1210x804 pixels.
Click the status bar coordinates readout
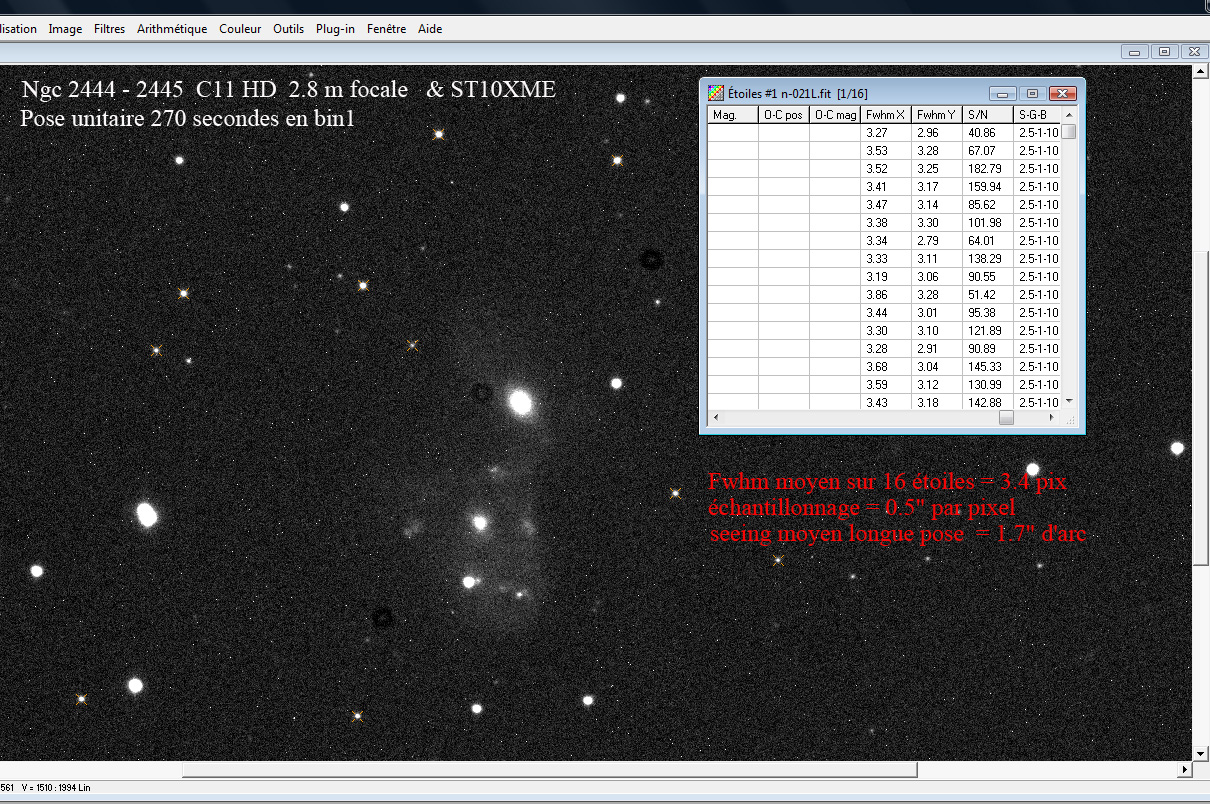[46, 788]
